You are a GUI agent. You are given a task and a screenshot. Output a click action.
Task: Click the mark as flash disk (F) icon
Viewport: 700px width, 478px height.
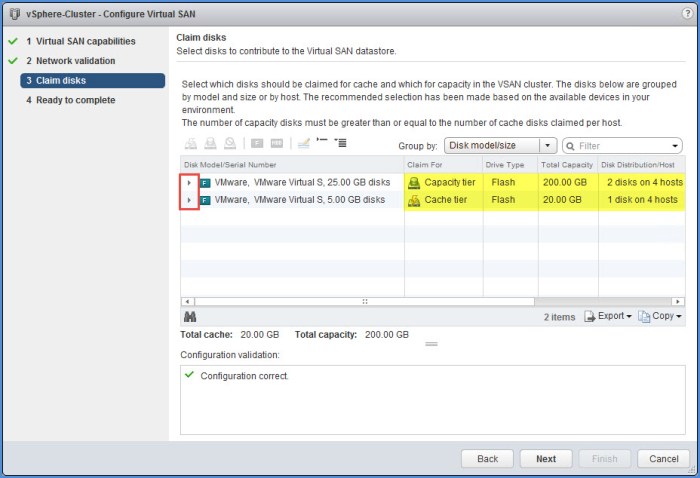[x=257, y=143]
